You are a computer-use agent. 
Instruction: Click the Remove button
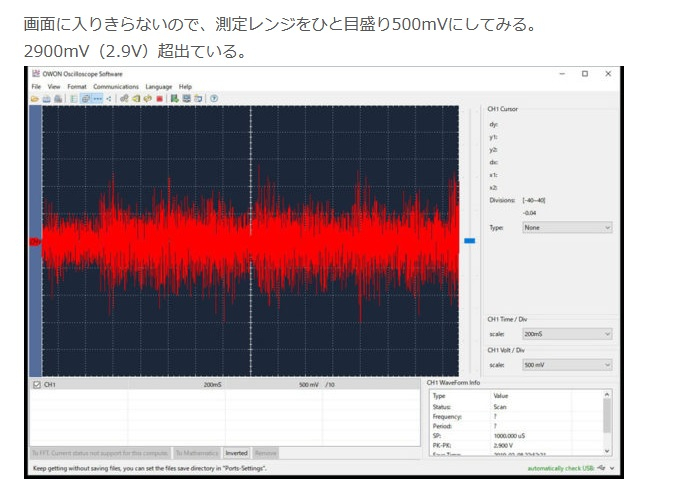(x=265, y=453)
